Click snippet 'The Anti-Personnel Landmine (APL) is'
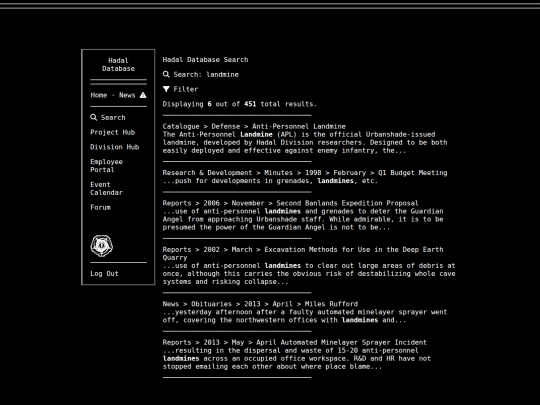540x405 pixels. pyautogui.click(x=305, y=143)
